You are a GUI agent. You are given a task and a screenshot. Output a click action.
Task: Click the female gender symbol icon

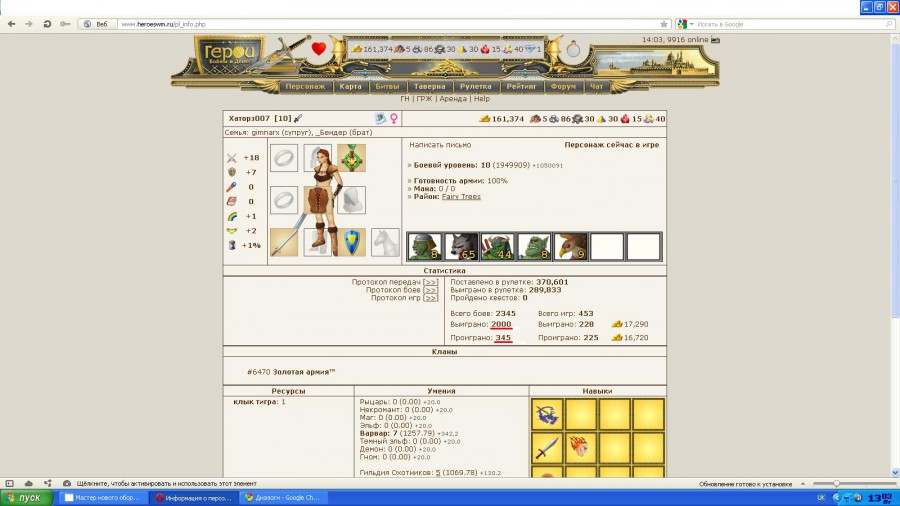click(394, 118)
